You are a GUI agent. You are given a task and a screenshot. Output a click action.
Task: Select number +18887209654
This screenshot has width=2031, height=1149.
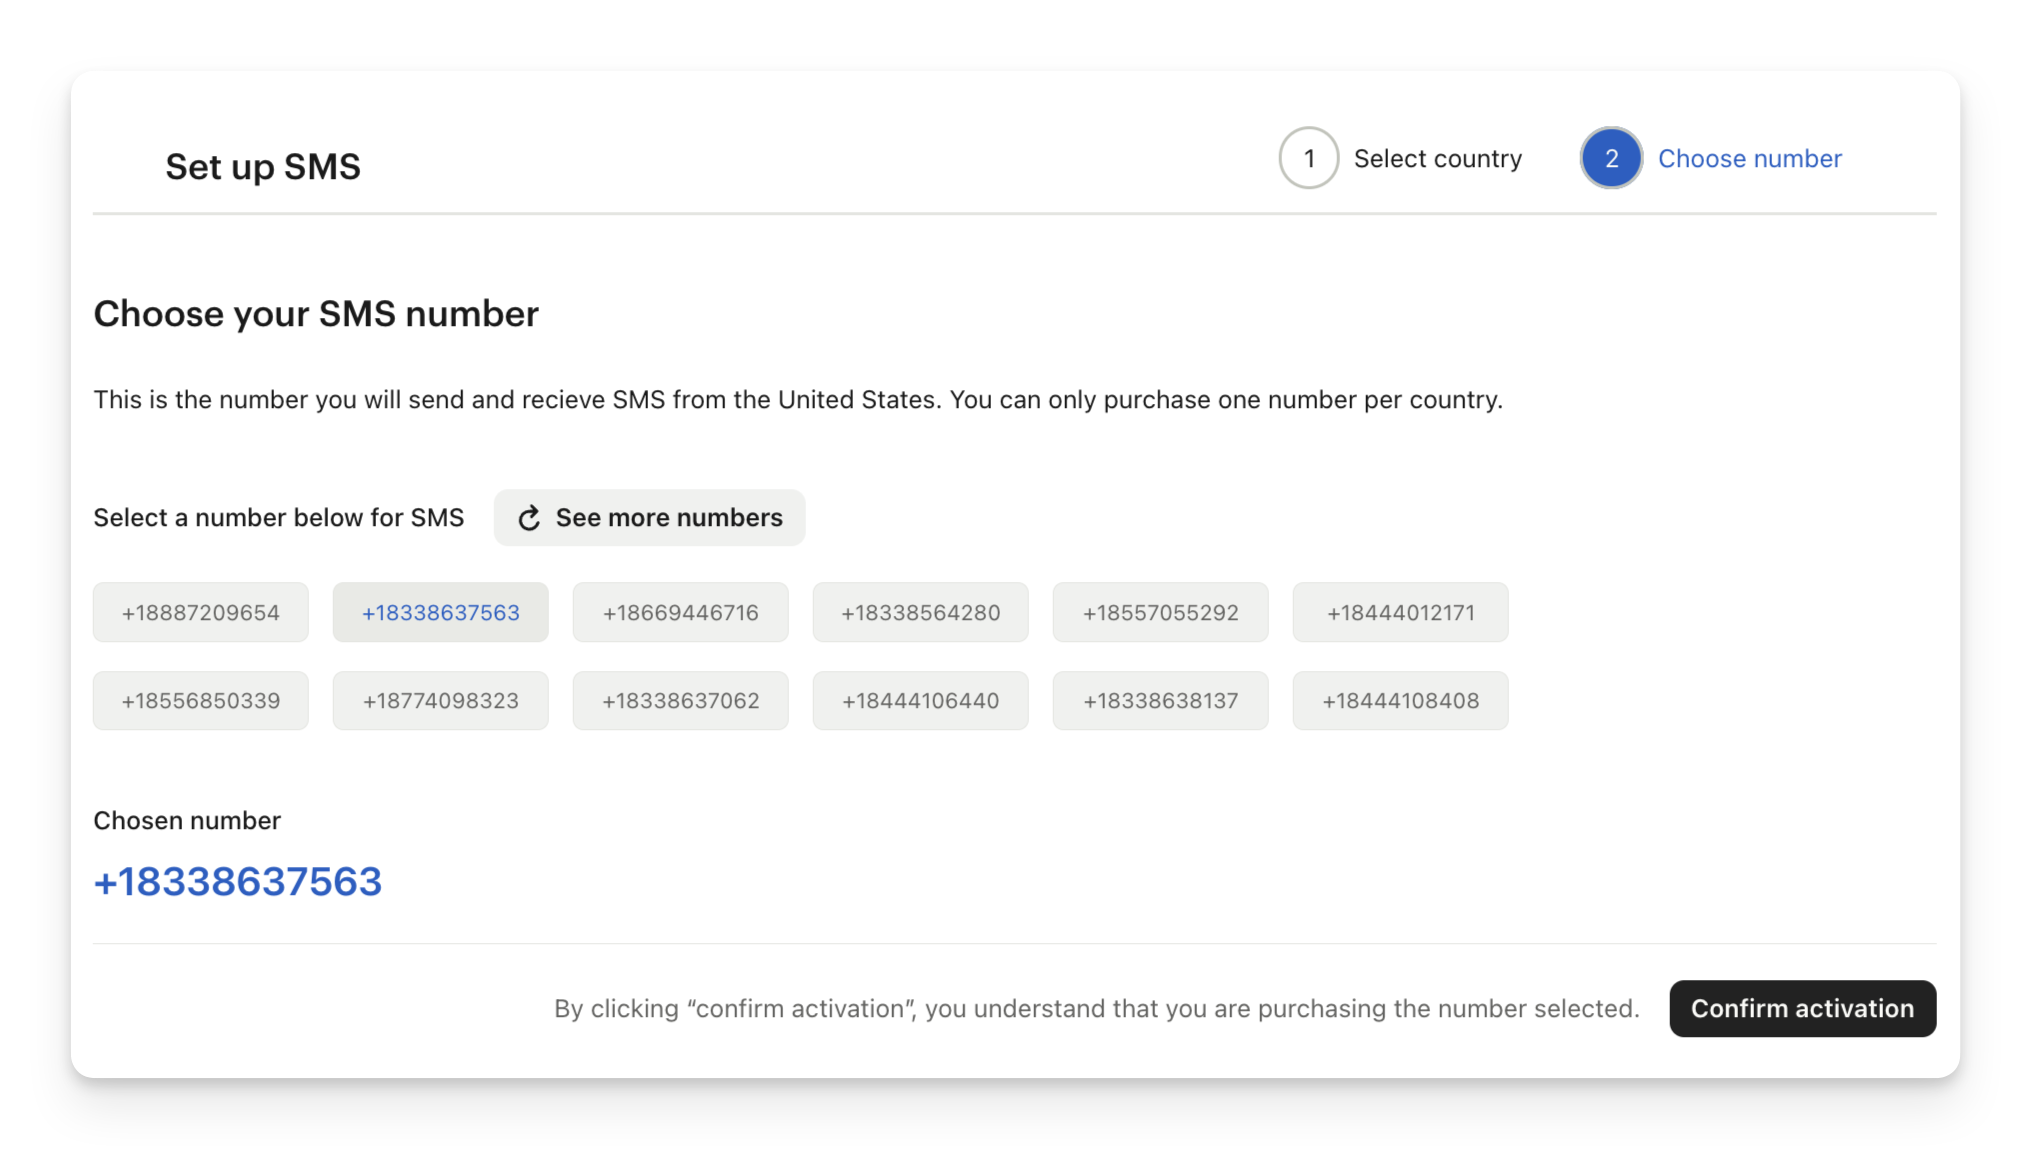point(201,612)
